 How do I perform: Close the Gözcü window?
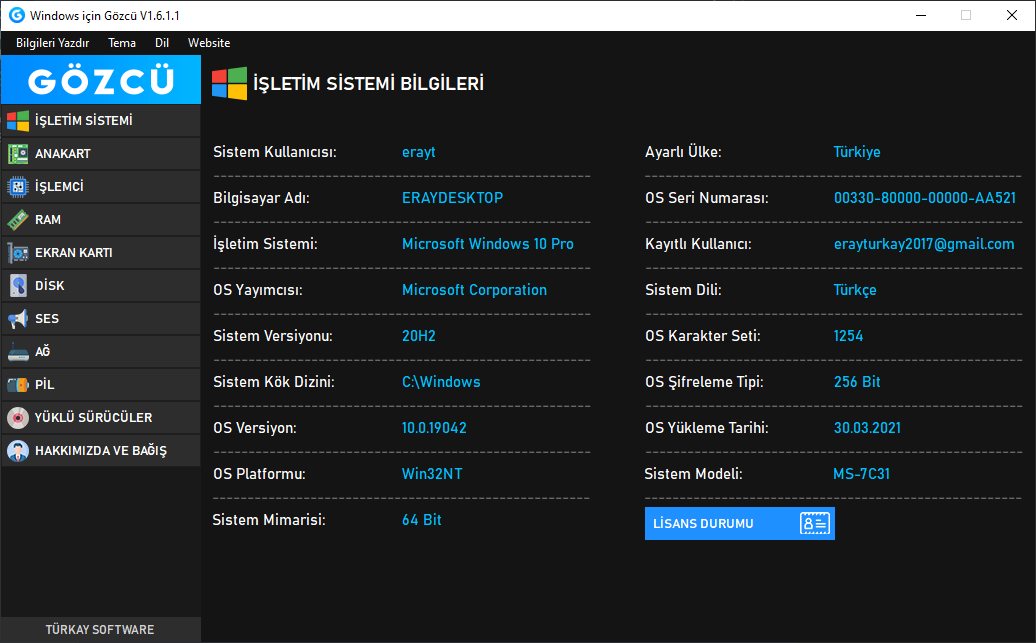point(1012,15)
